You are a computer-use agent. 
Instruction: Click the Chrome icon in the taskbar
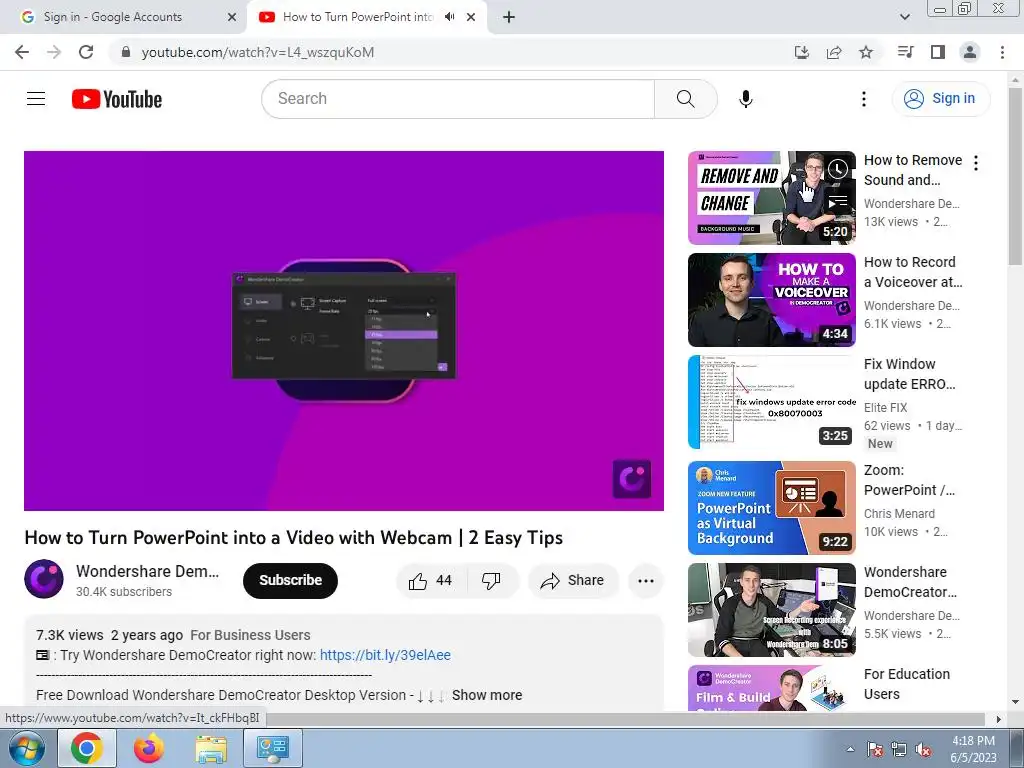(x=87, y=748)
